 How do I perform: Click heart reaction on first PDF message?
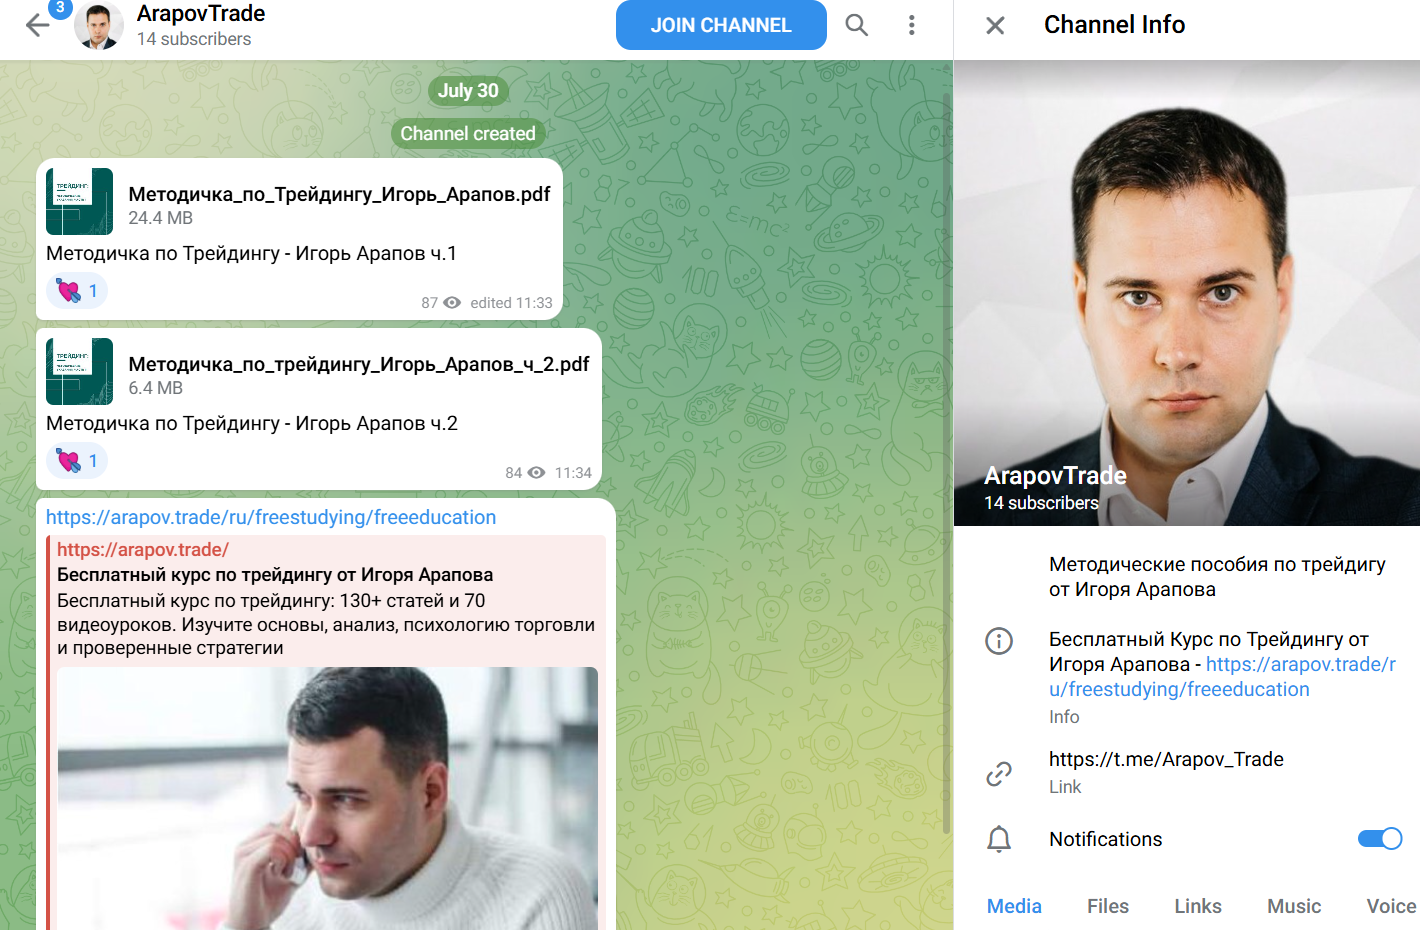click(77, 291)
